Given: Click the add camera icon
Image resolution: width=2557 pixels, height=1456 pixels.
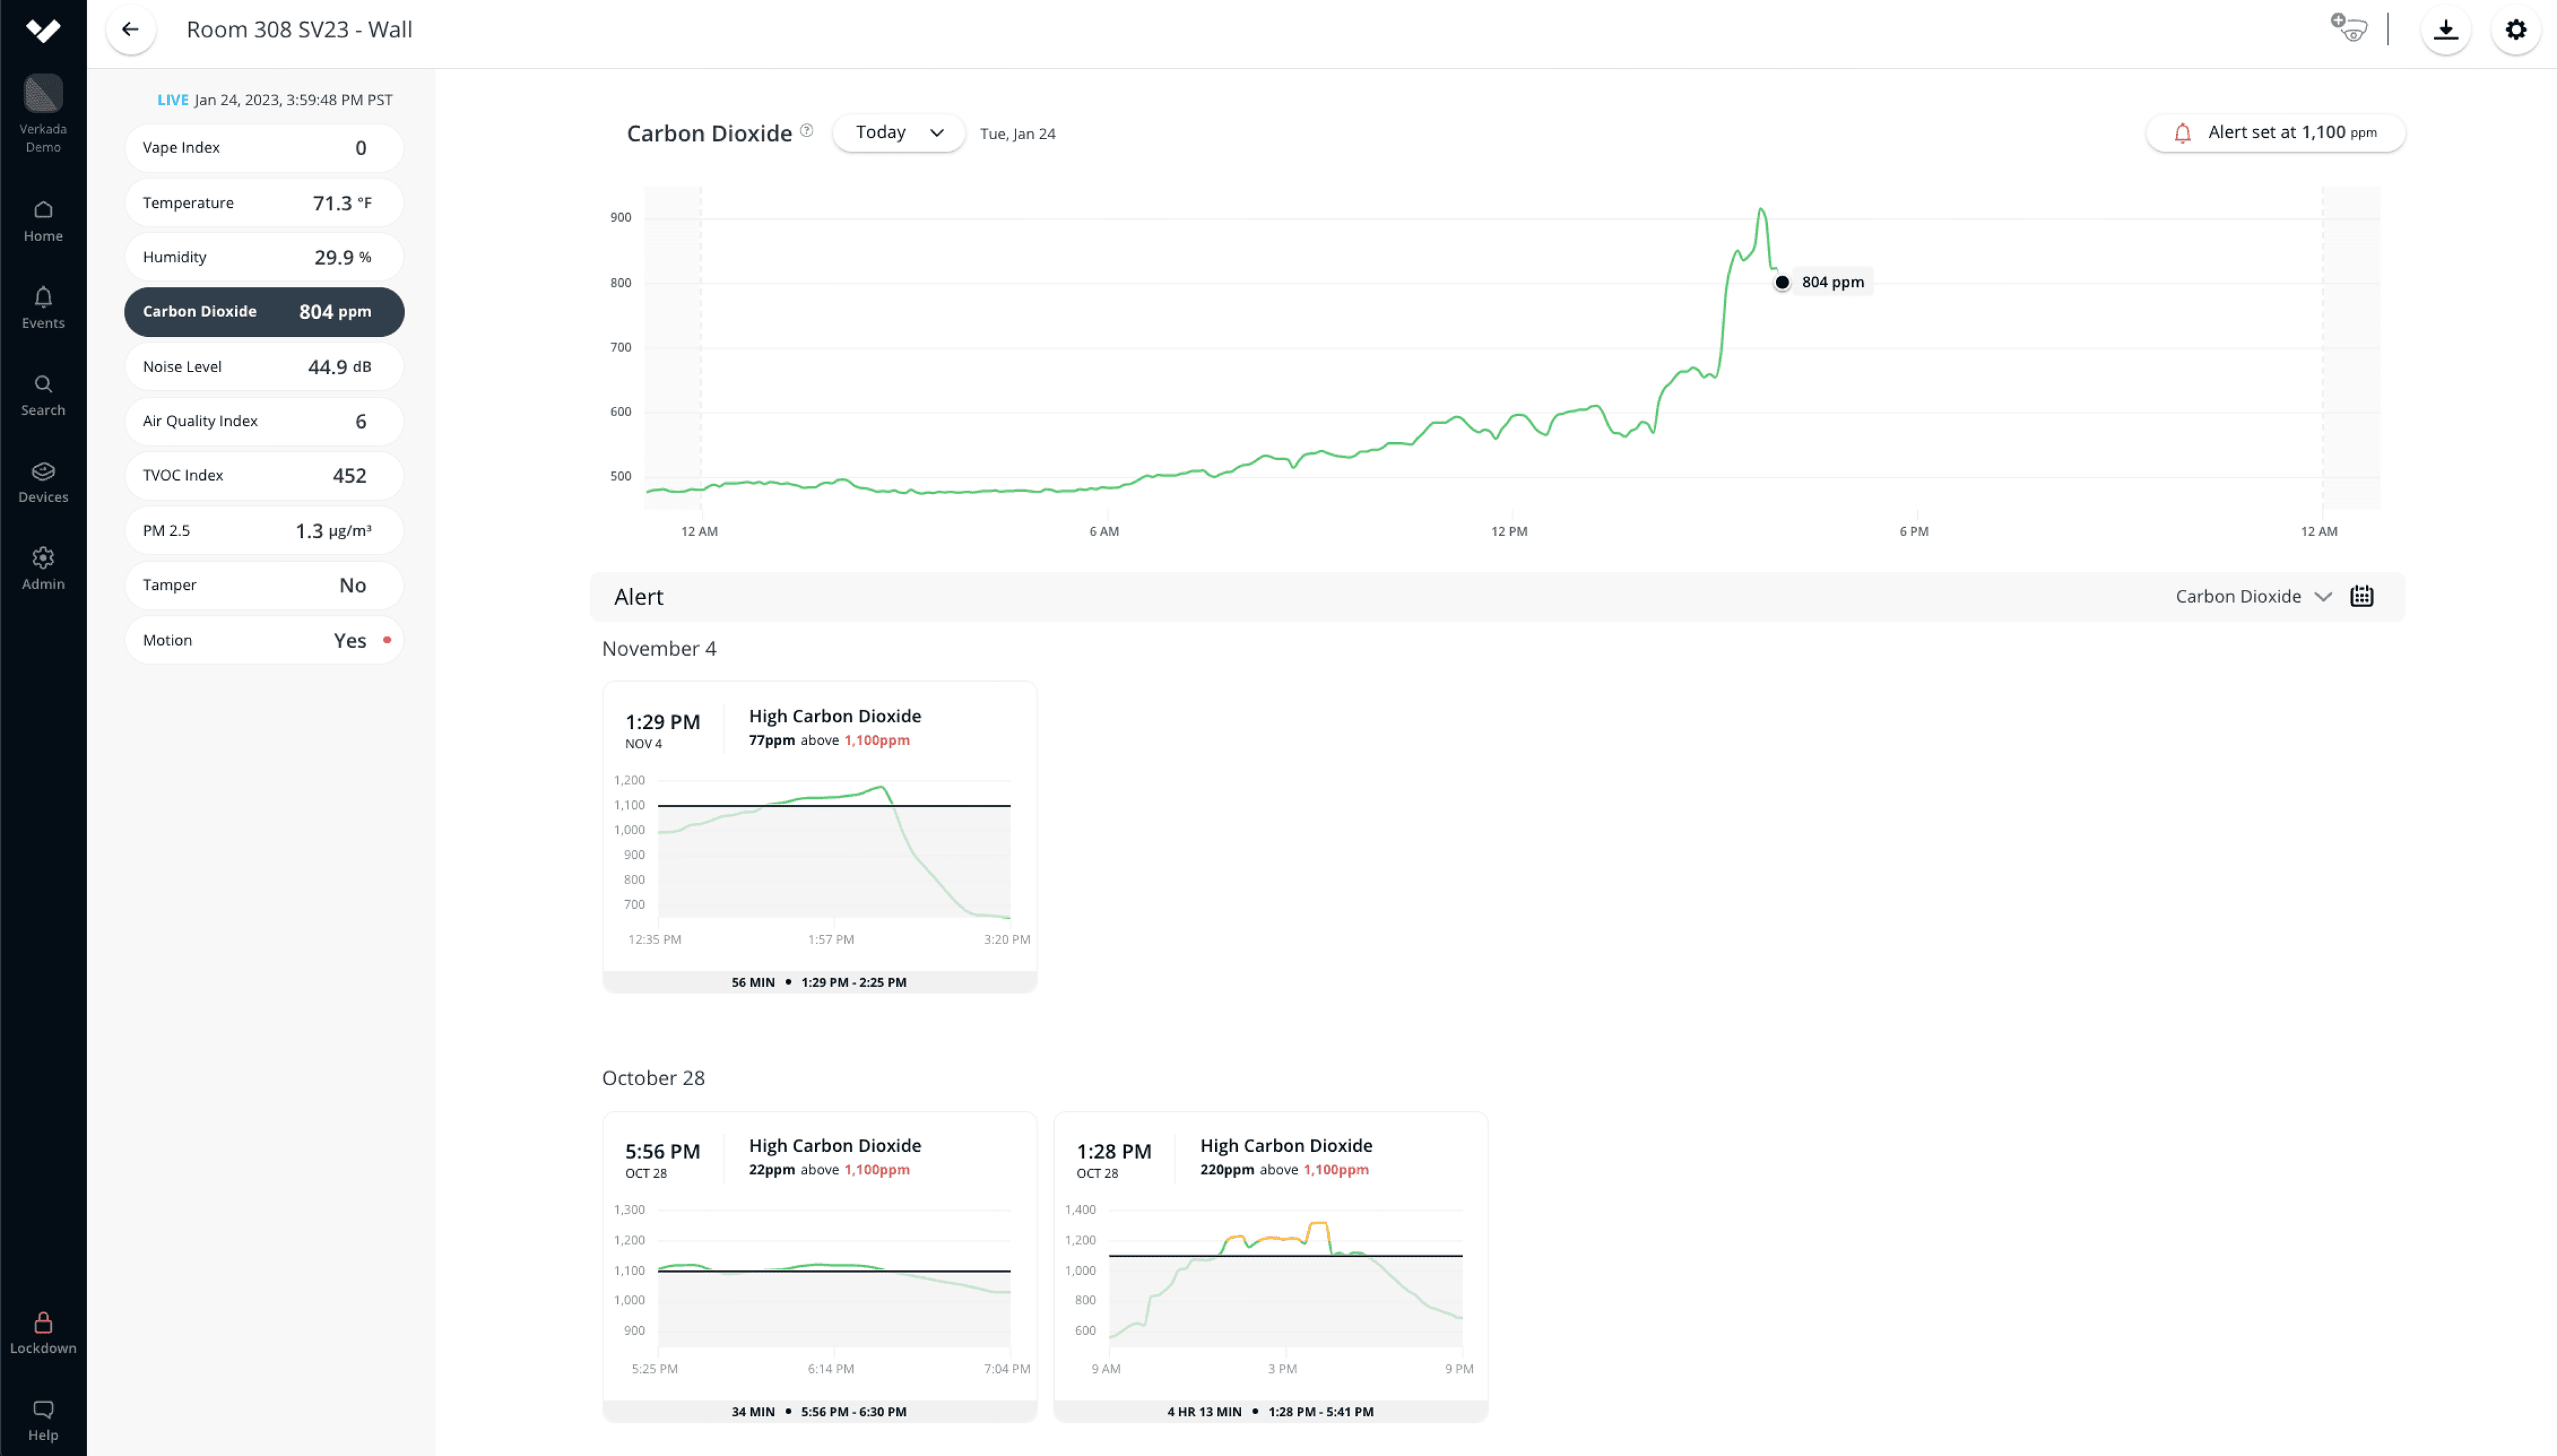Looking at the screenshot, I should pyautogui.click(x=2349, y=28).
